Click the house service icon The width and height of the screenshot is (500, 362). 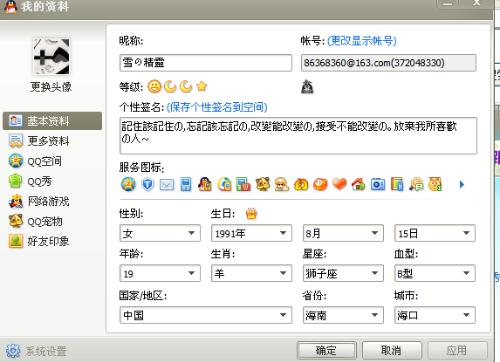click(358, 184)
